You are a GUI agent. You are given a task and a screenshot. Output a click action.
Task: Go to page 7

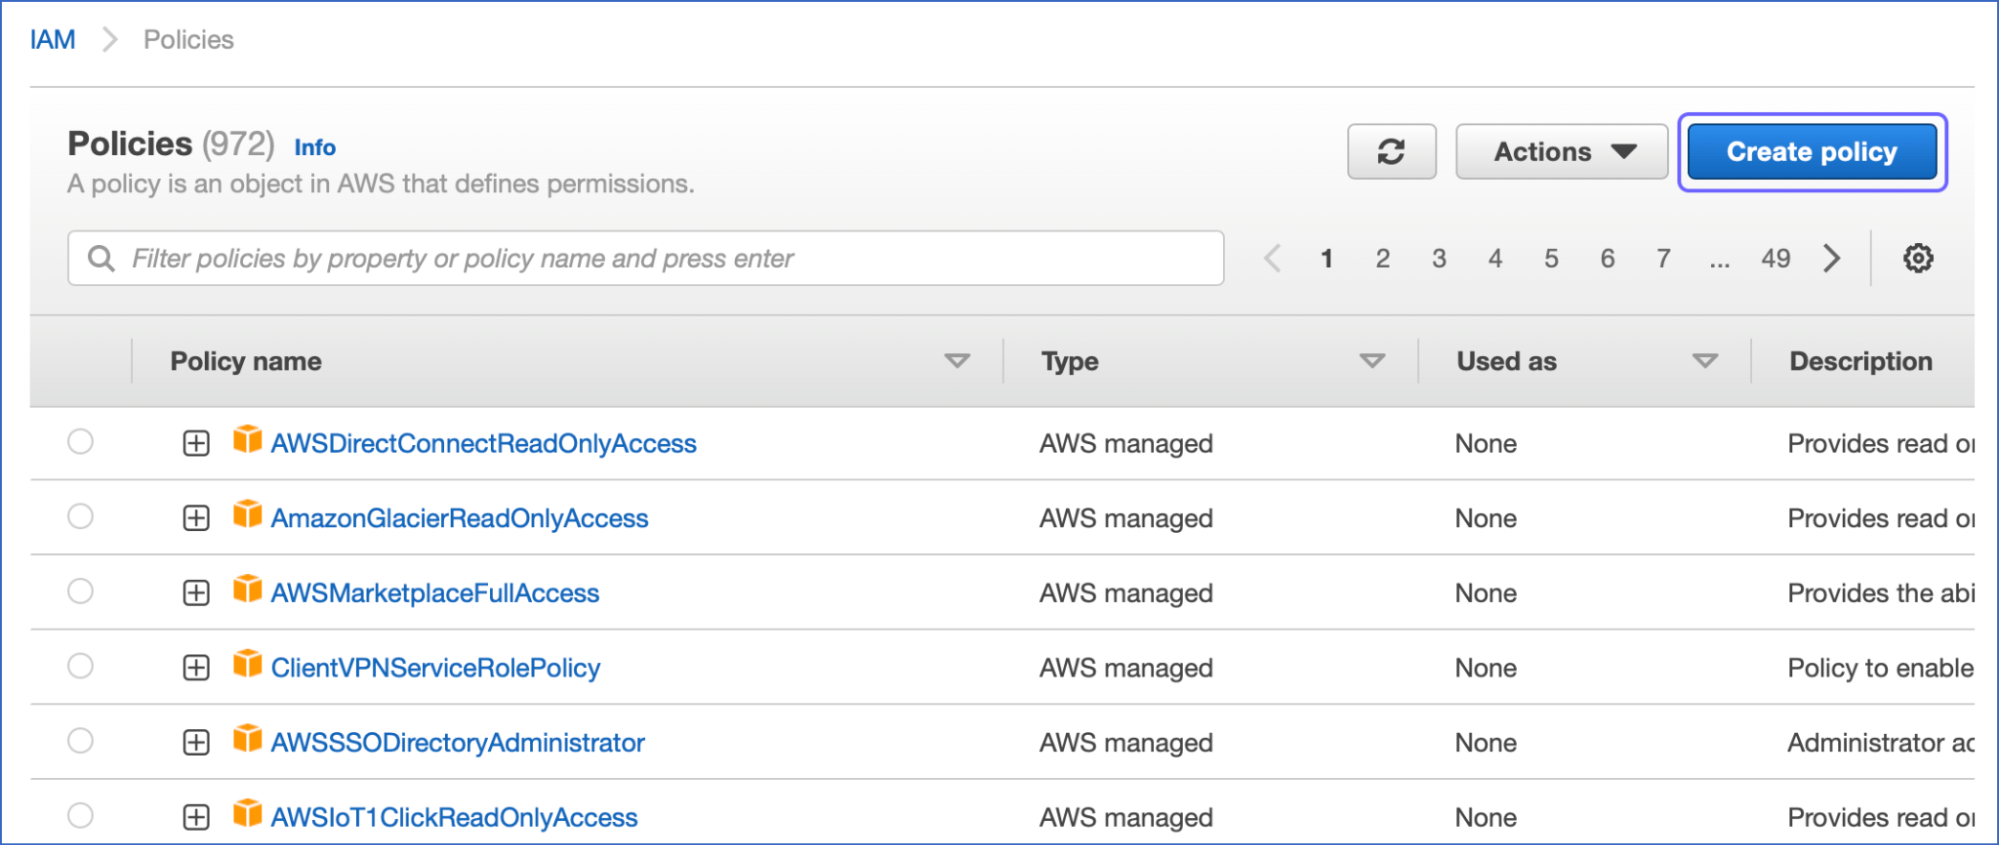[x=1663, y=259]
